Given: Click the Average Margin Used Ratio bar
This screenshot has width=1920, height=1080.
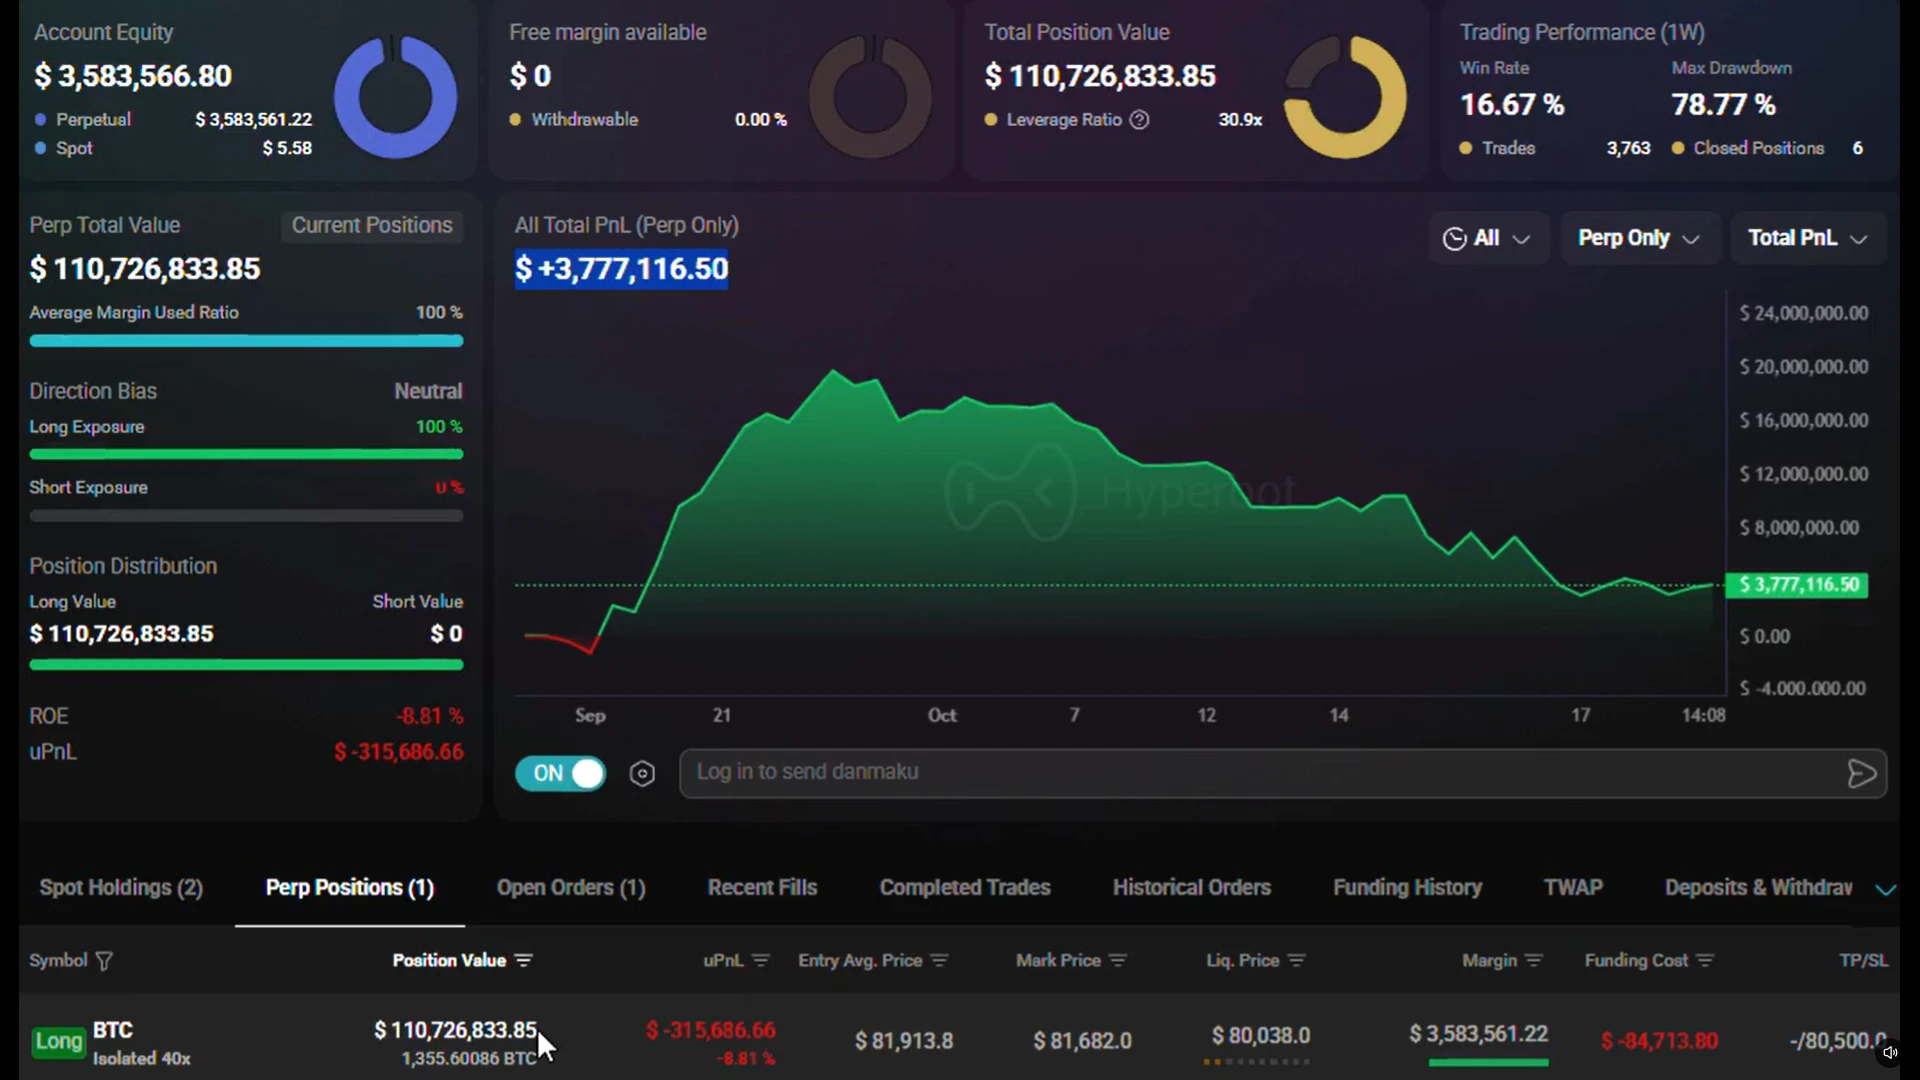Looking at the screenshot, I should 246,341.
